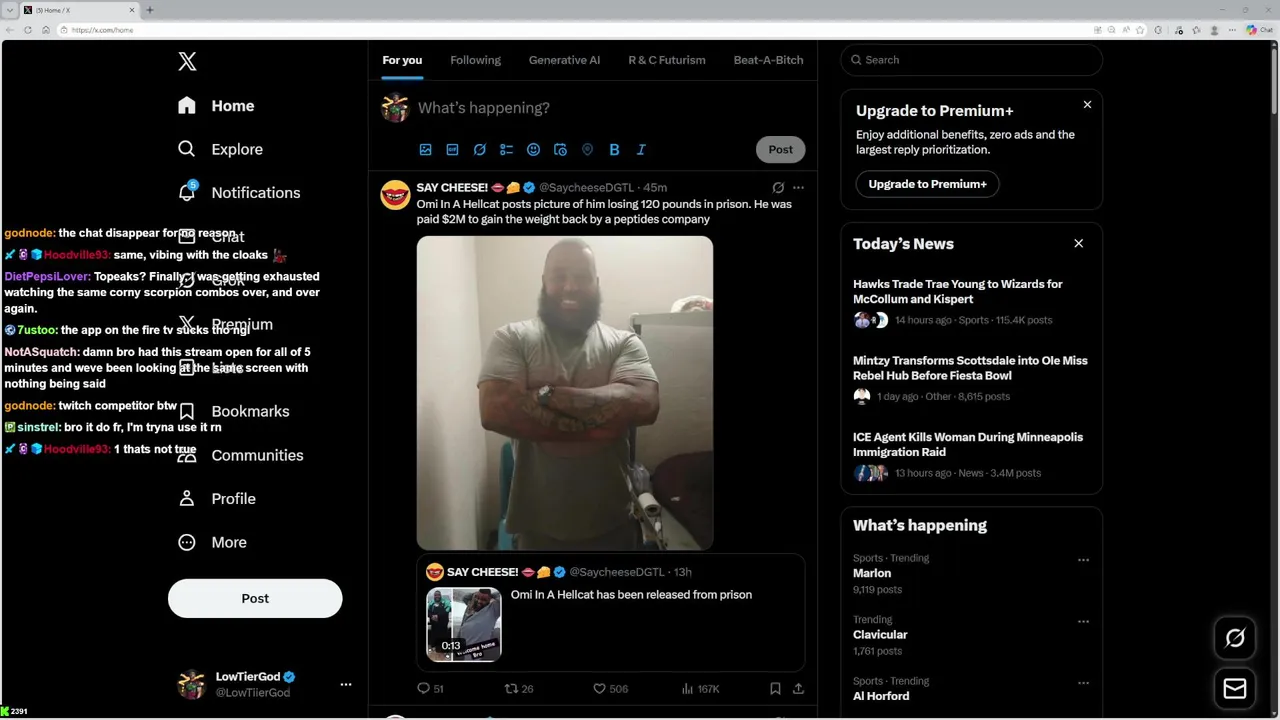Toggle italic text formatting
The image size is (1280, 720).
pyautogui.click(x=641, y=149)
